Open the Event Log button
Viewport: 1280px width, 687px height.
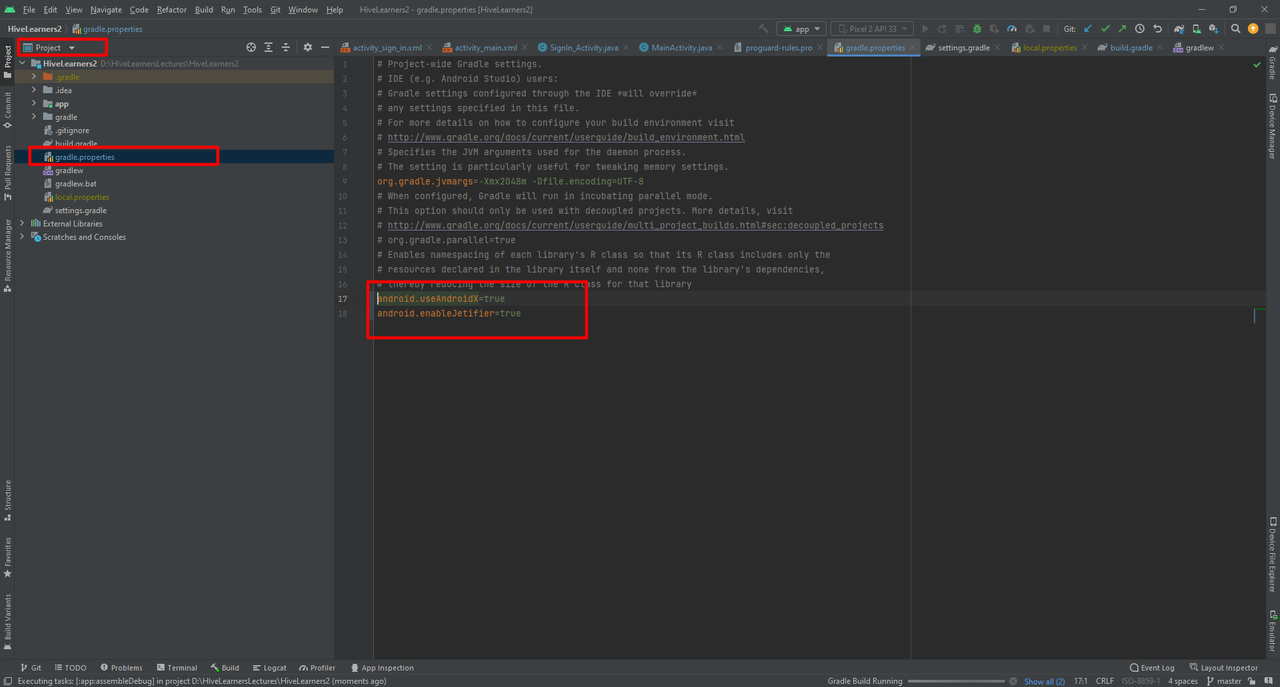click(x=1152, y=668)
